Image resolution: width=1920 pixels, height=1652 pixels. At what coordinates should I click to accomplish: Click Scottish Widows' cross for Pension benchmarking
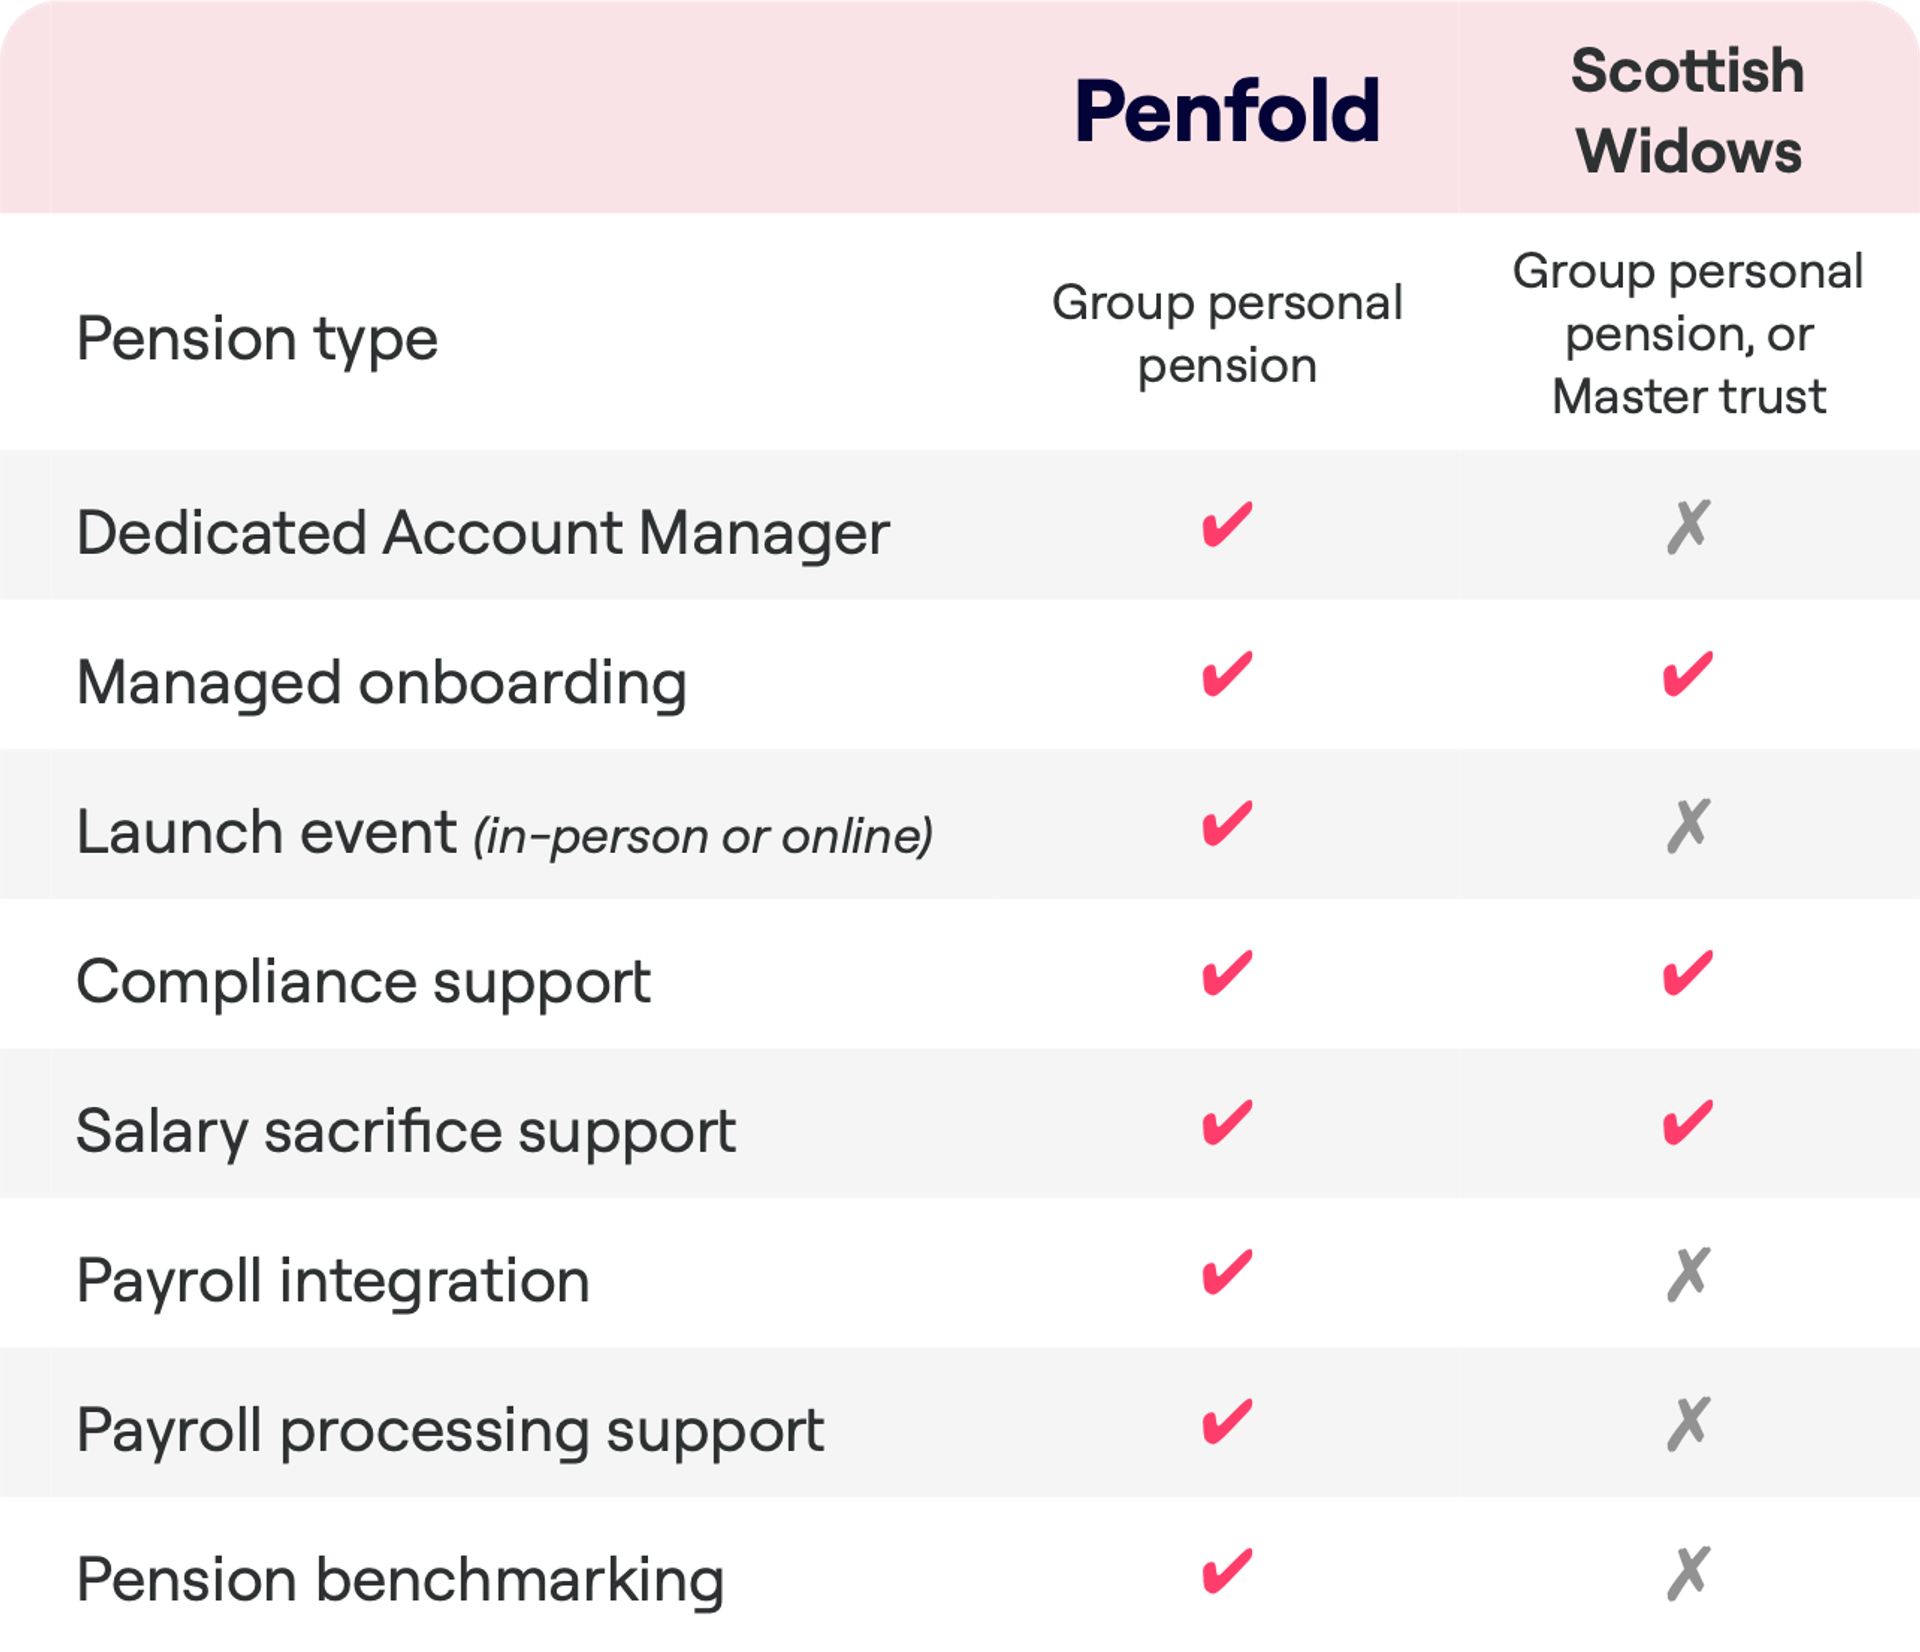[1688, 1573]
